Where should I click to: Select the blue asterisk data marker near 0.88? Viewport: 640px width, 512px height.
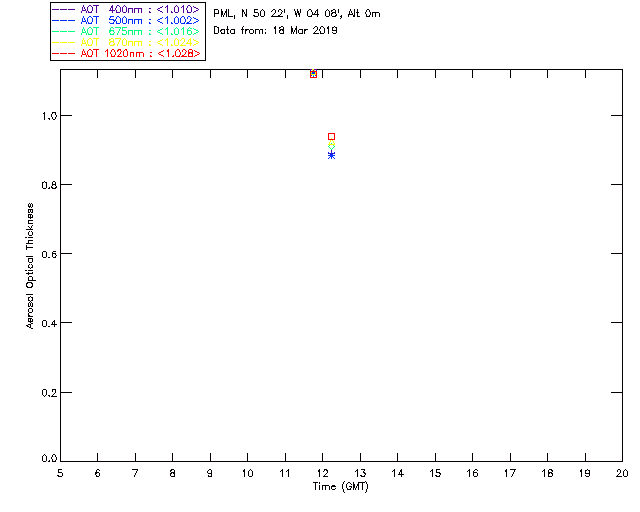(331, 155)
